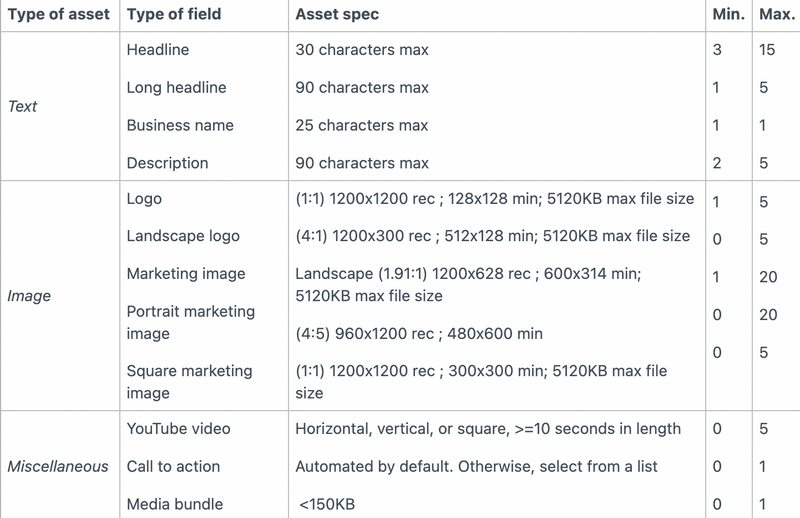
Task: Click the '30 characters max' spec text
Action: [x=362, y=50]
